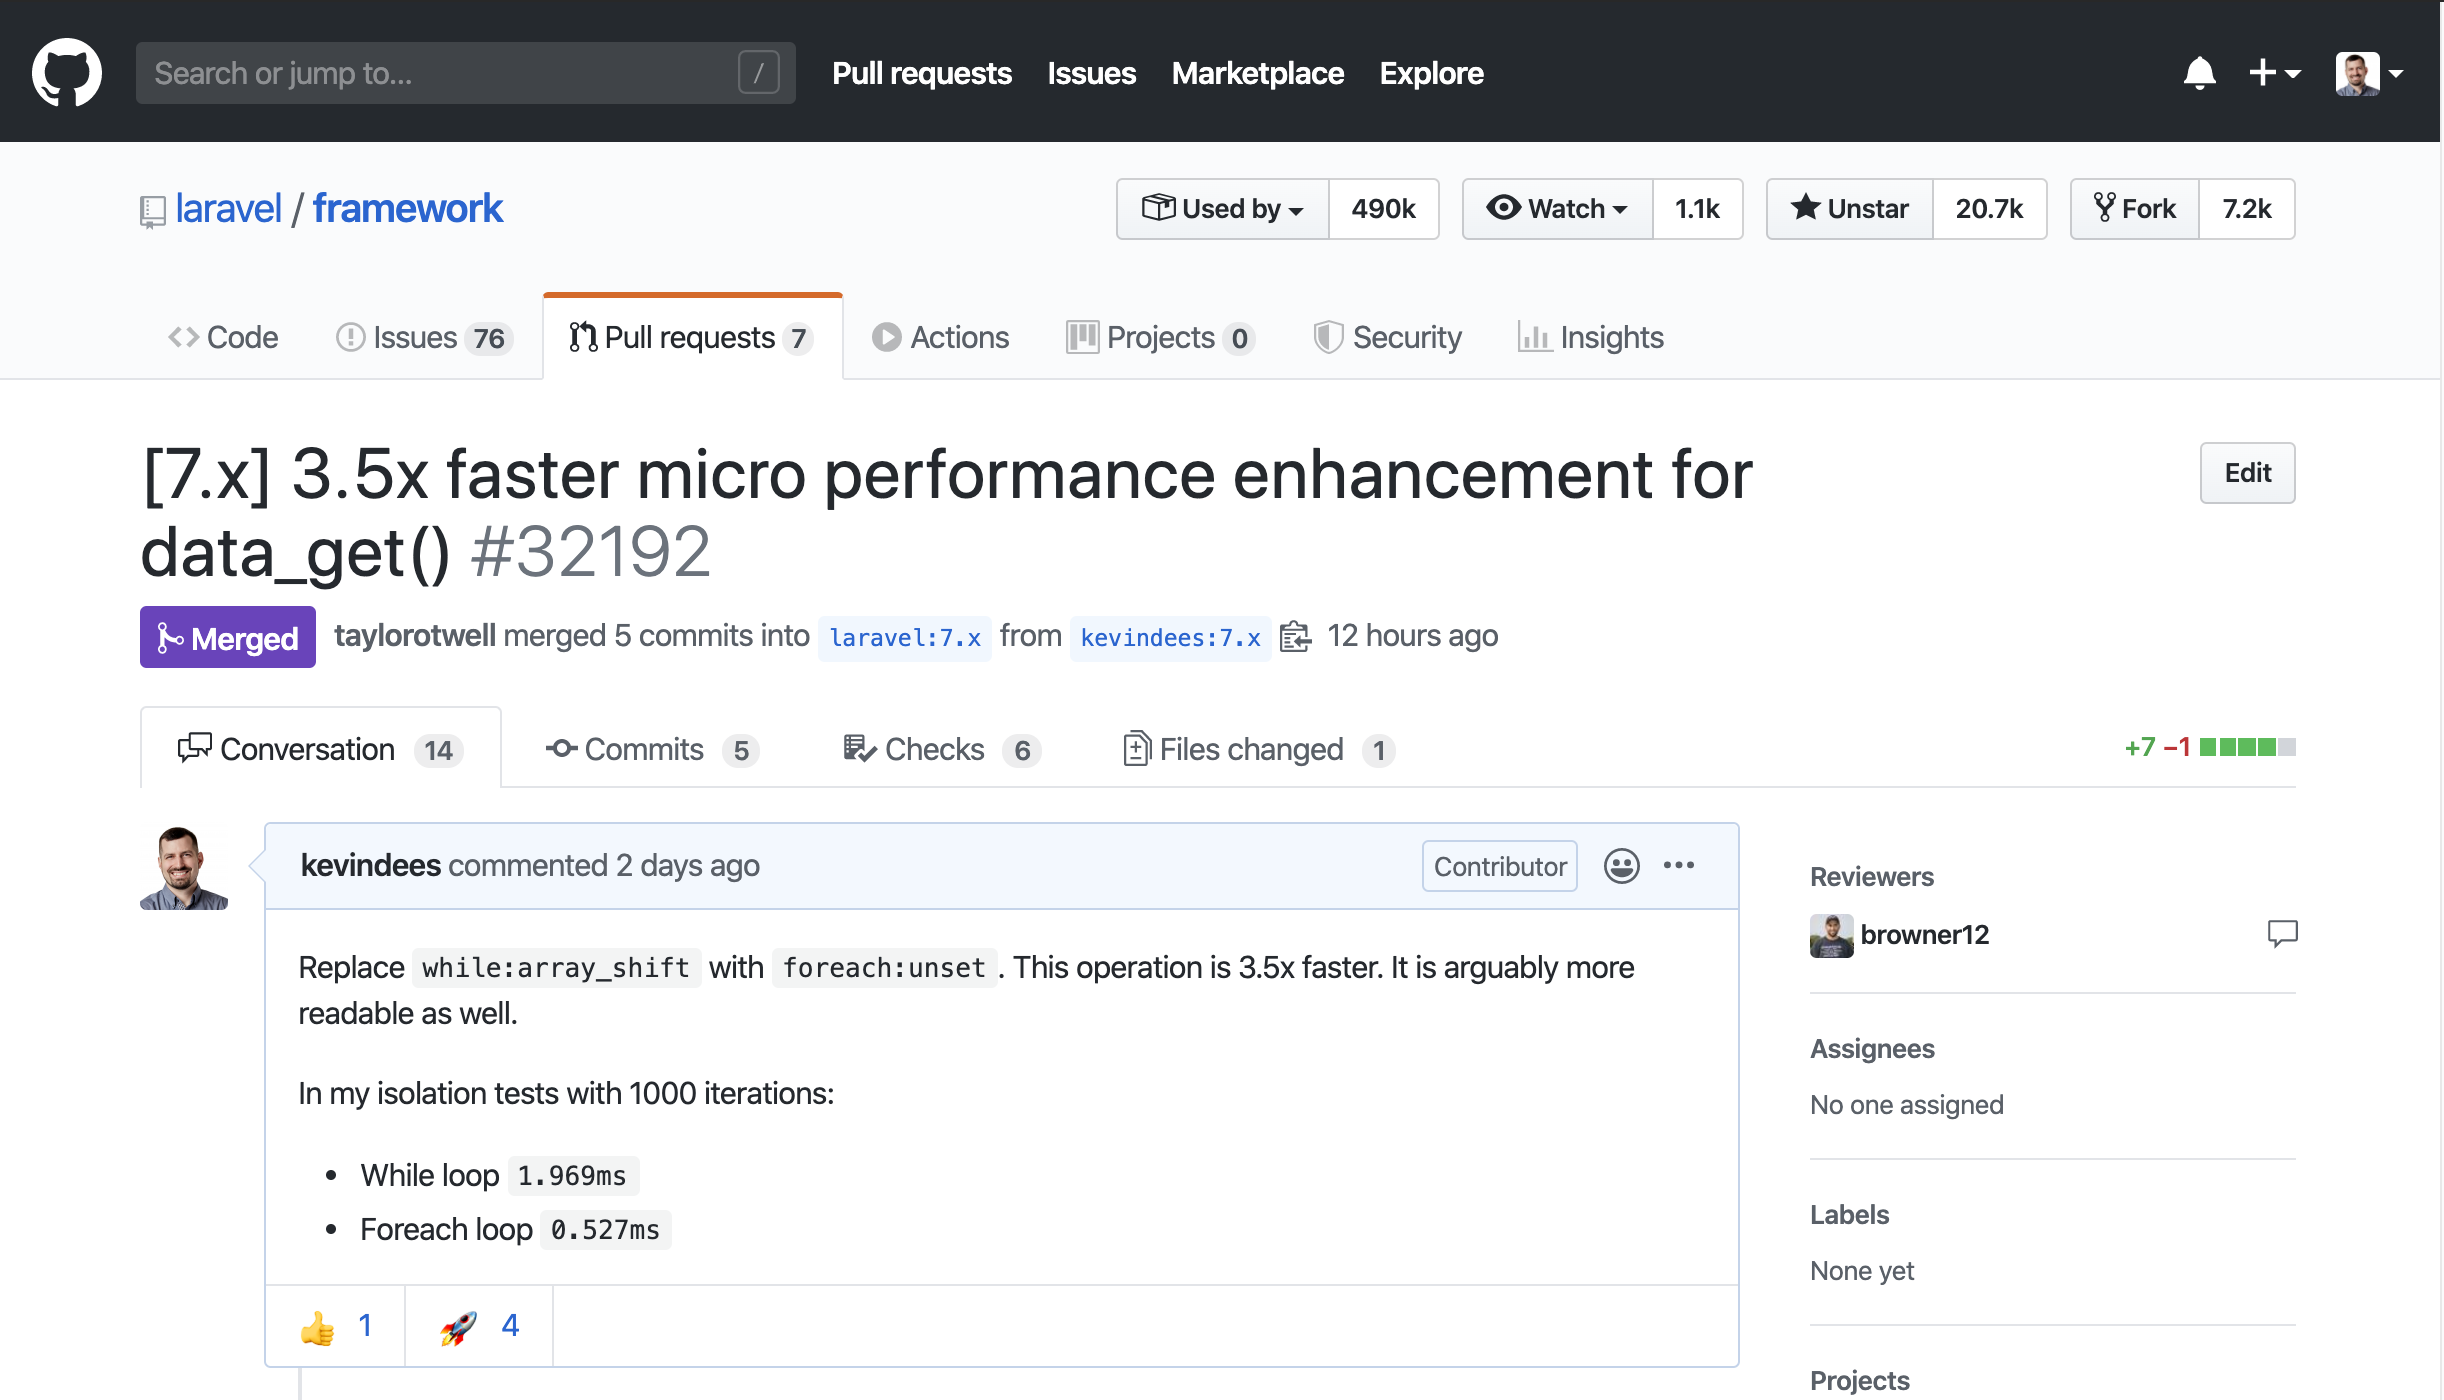This screenshot has height=1400, width=2444.
Task: Open kevindees avatar thumbnail
Action: coord(184,867)
